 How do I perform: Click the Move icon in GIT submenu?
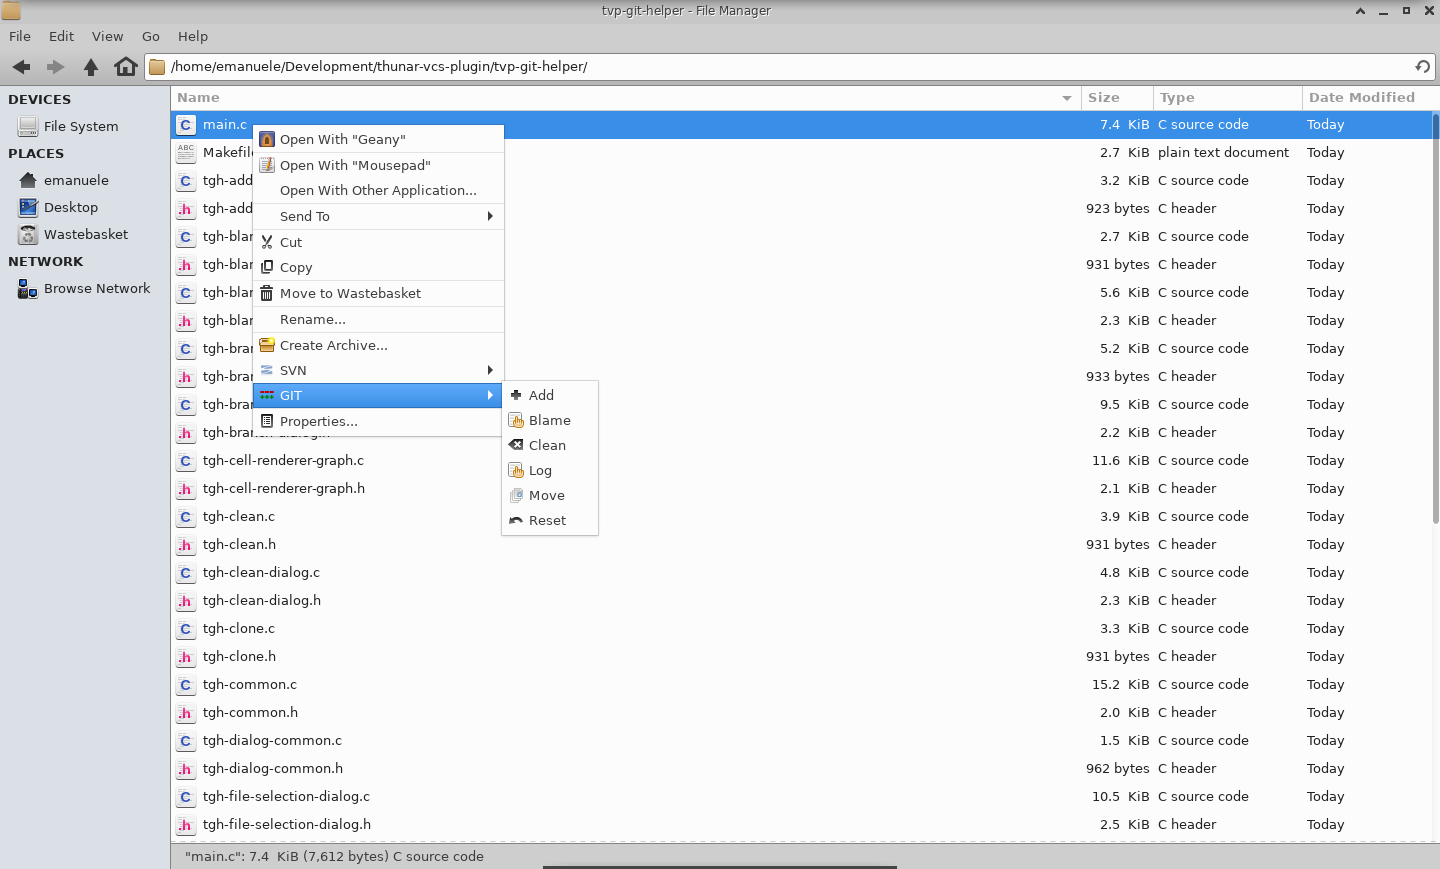tap(516, 495)
